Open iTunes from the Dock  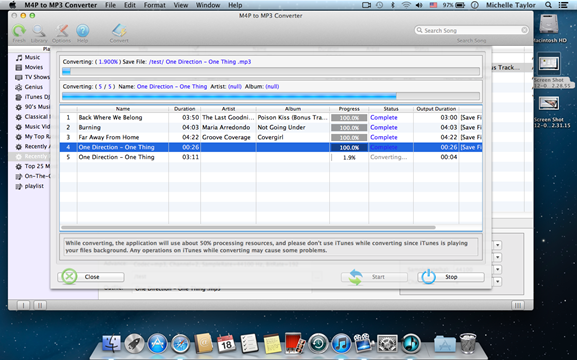[x=341, y=343]
